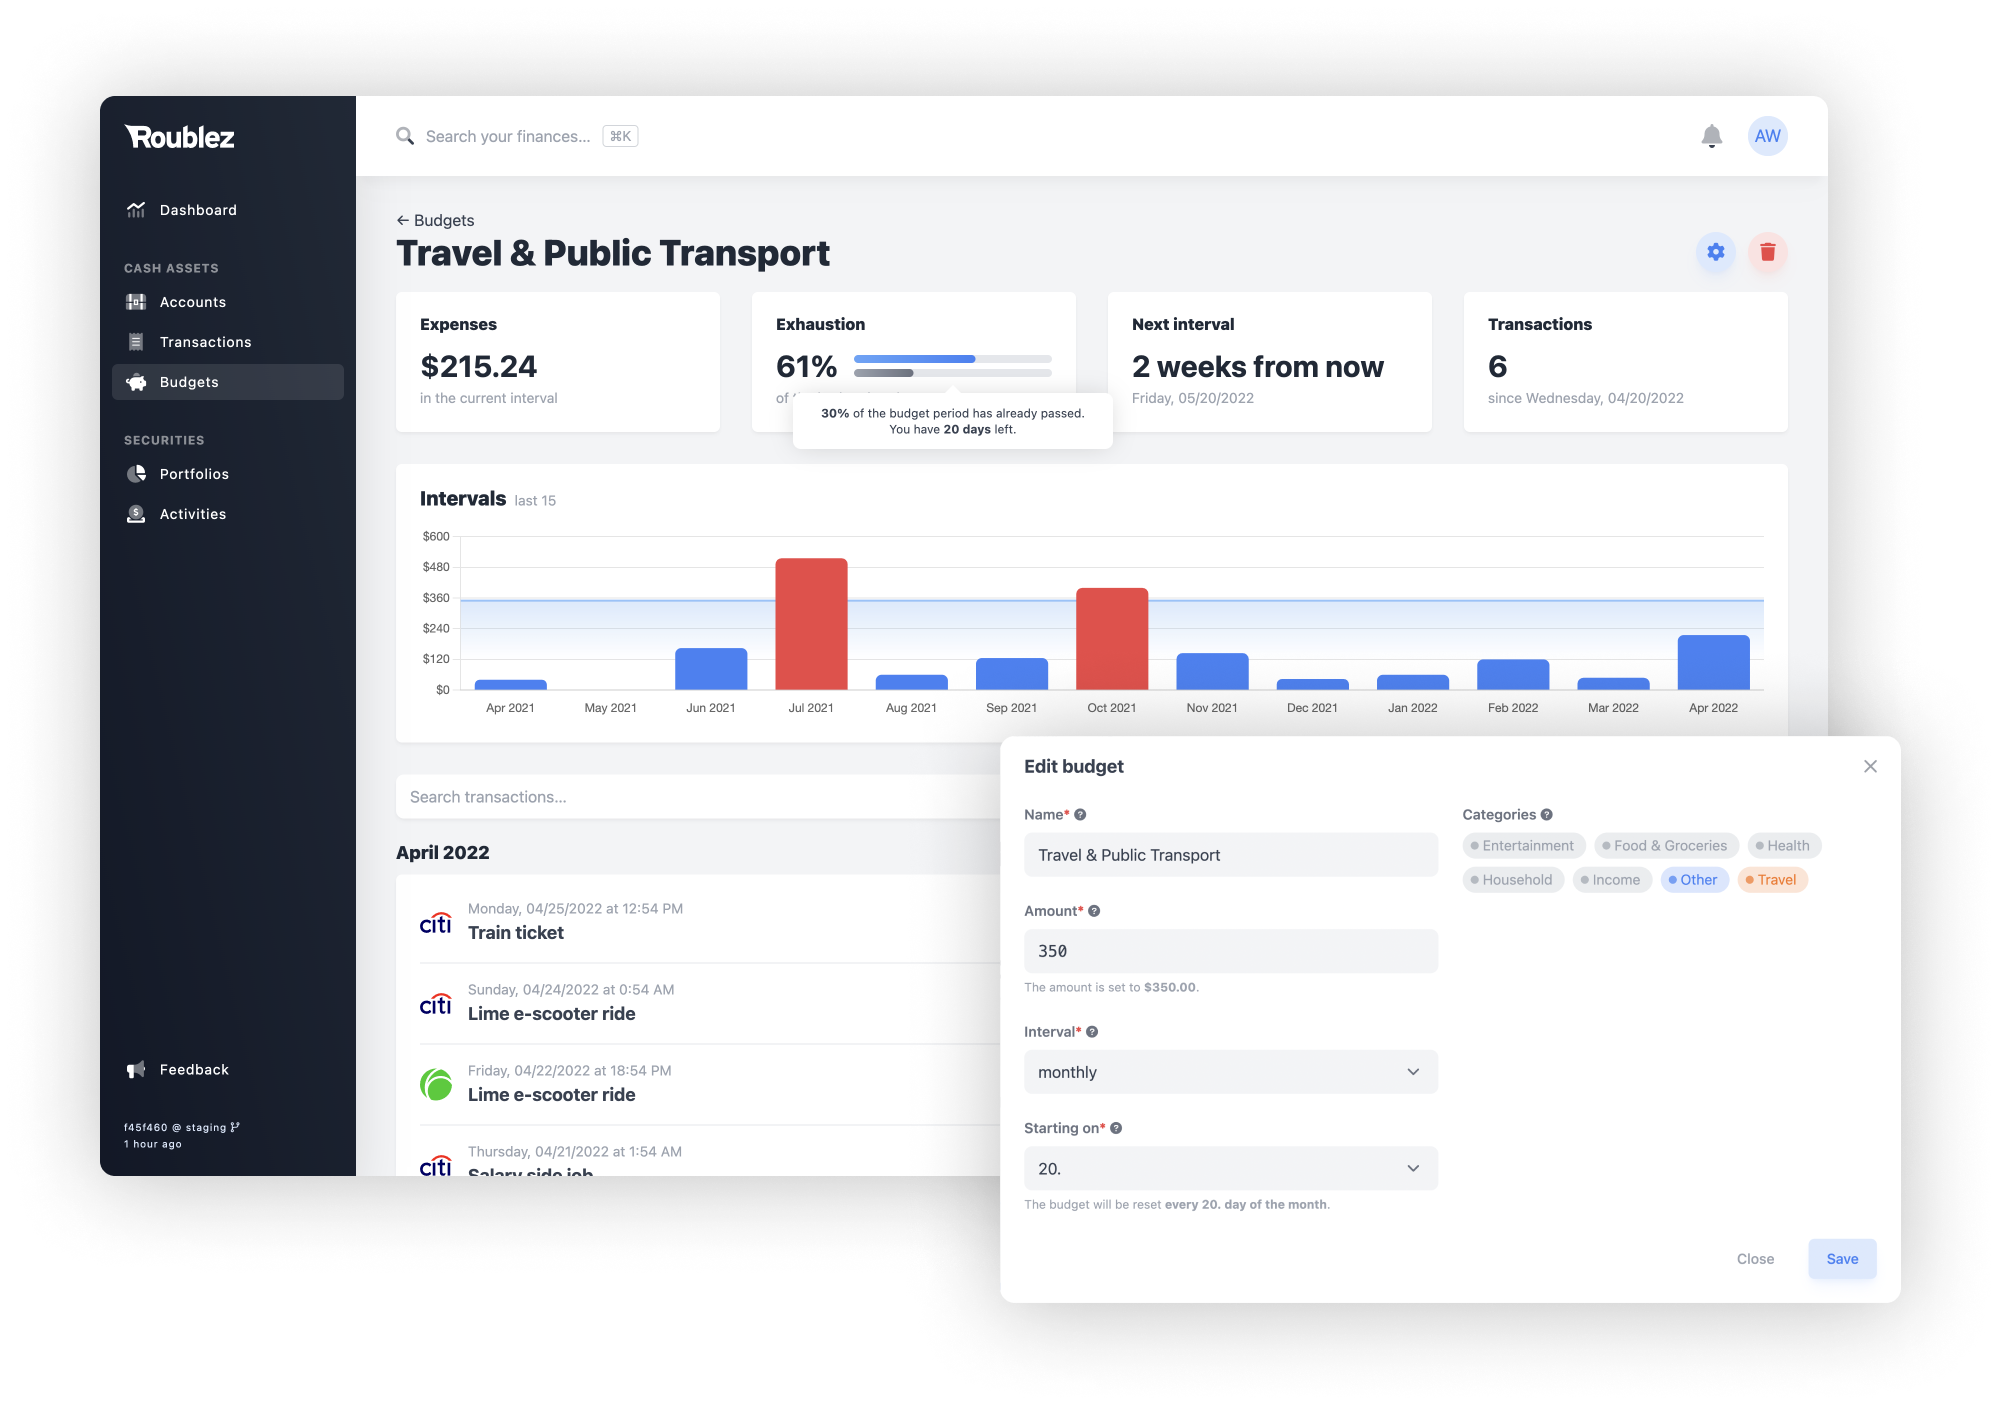This screenshot has width=2001, height=1407.
Task: Edit the budget Name field
Action: (x=1231, y=855)
